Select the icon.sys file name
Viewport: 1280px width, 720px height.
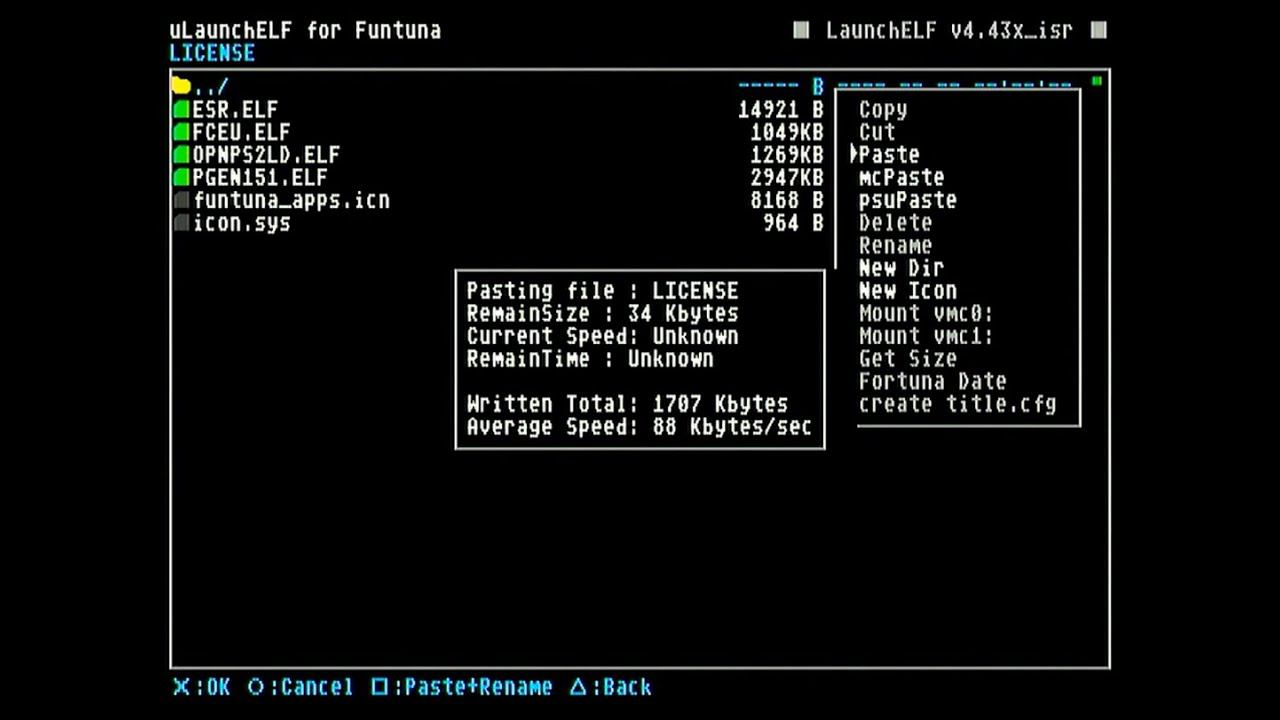(241, 224)
